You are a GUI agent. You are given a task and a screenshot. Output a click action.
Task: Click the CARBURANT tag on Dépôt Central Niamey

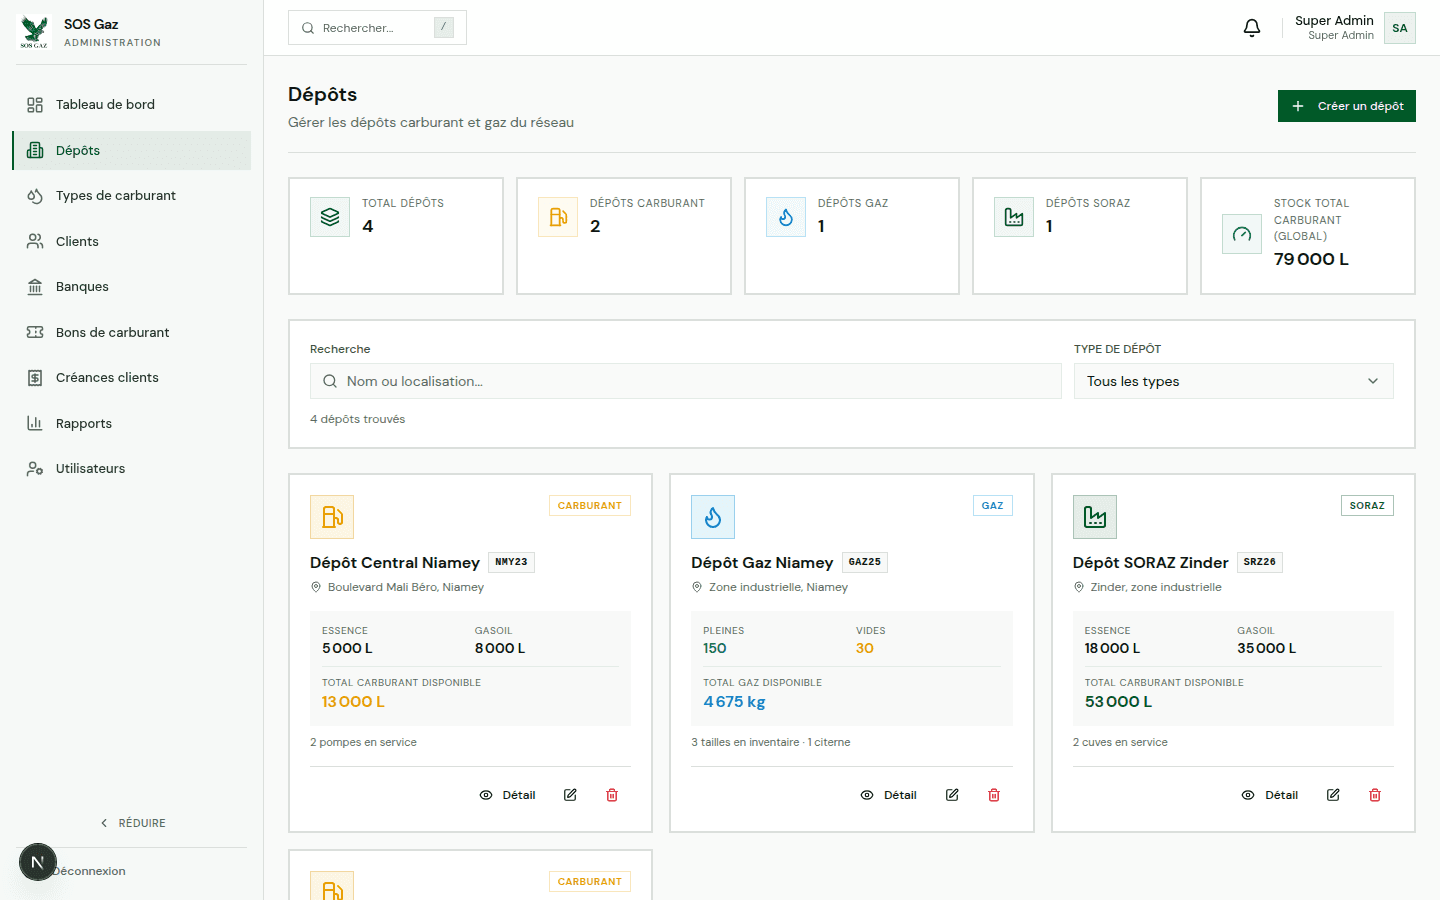coord(590,506)
